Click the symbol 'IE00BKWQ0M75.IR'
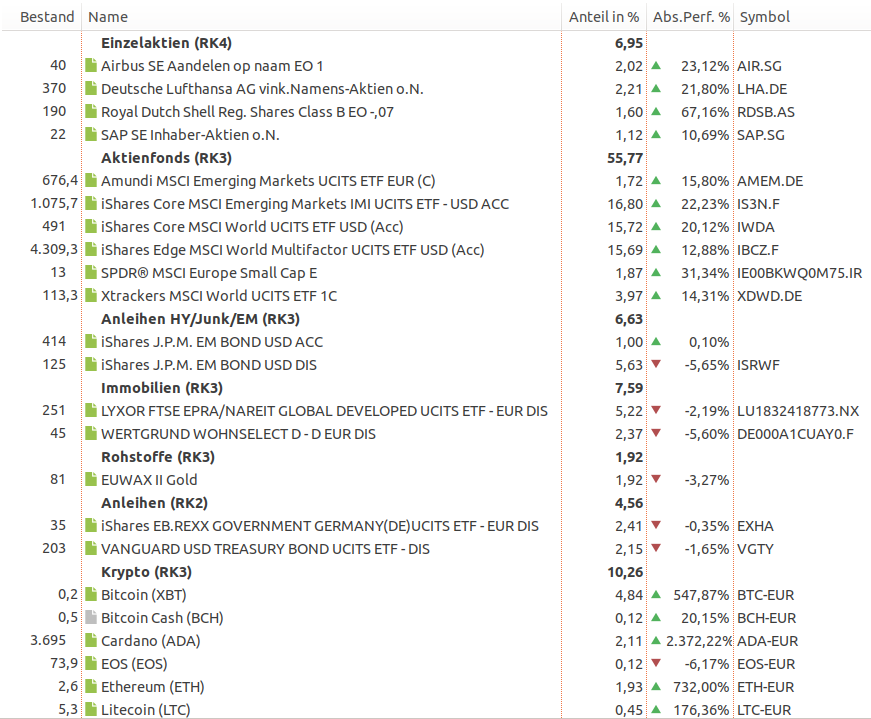The image size is (871, 719). [x=799, y=273]
